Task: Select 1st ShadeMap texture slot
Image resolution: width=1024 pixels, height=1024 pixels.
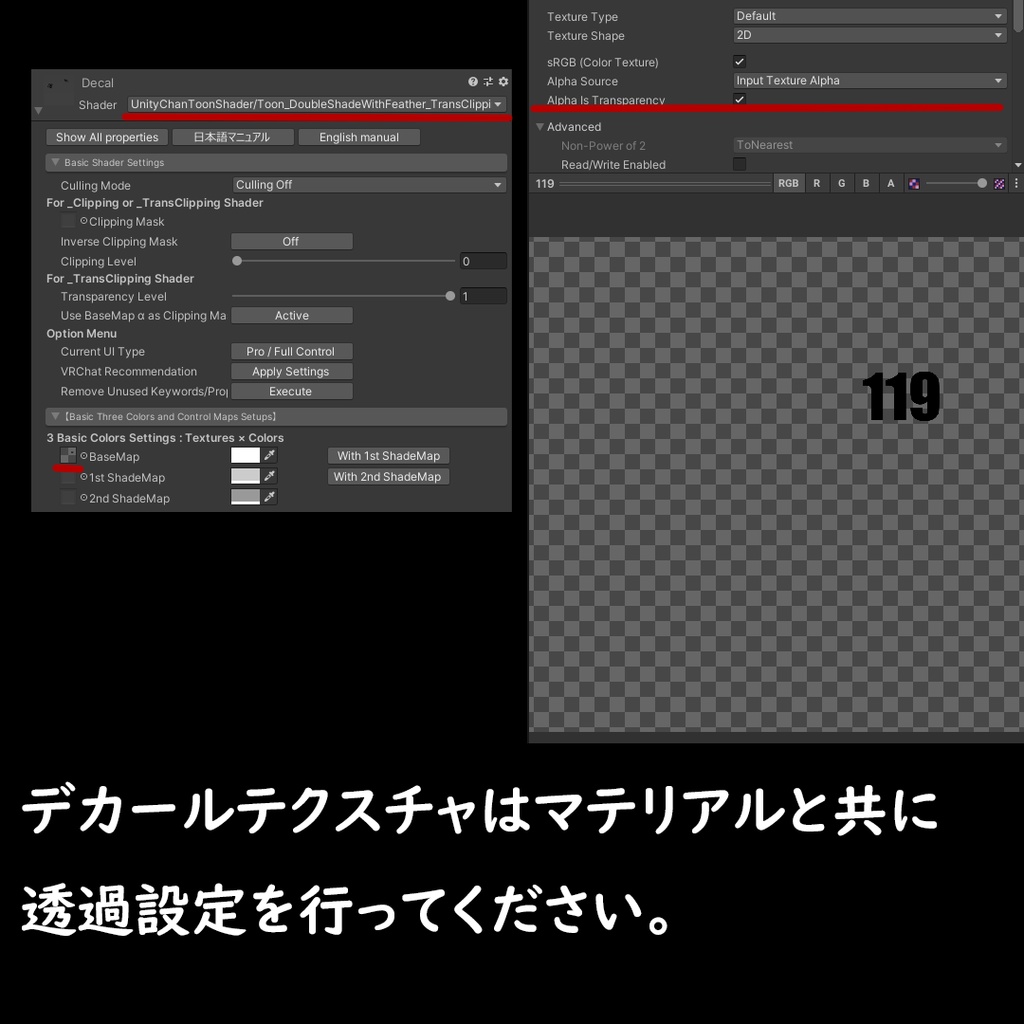Action: click(68, 477)
